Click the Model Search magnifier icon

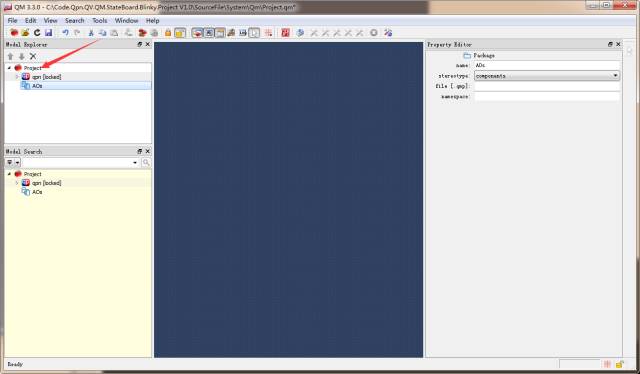(146, 163)
